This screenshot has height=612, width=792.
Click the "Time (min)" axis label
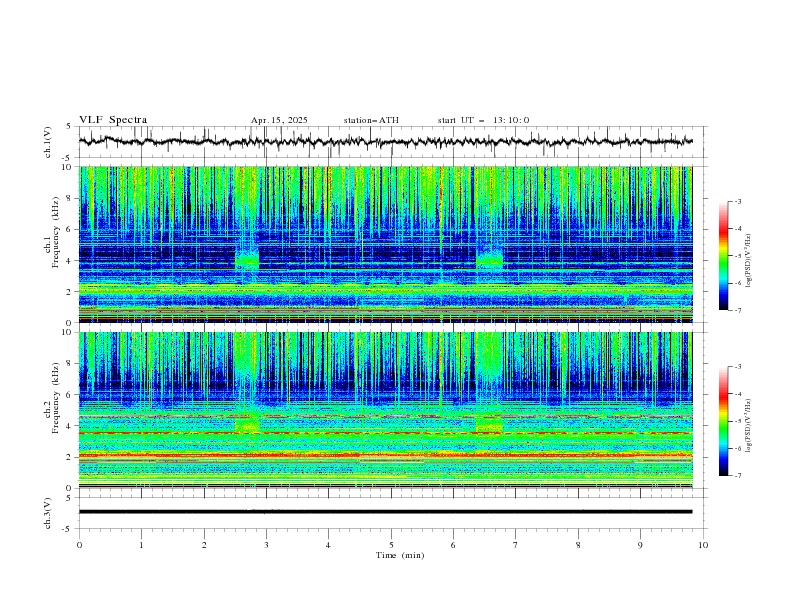pyautogui.click(x=400, y=555)
